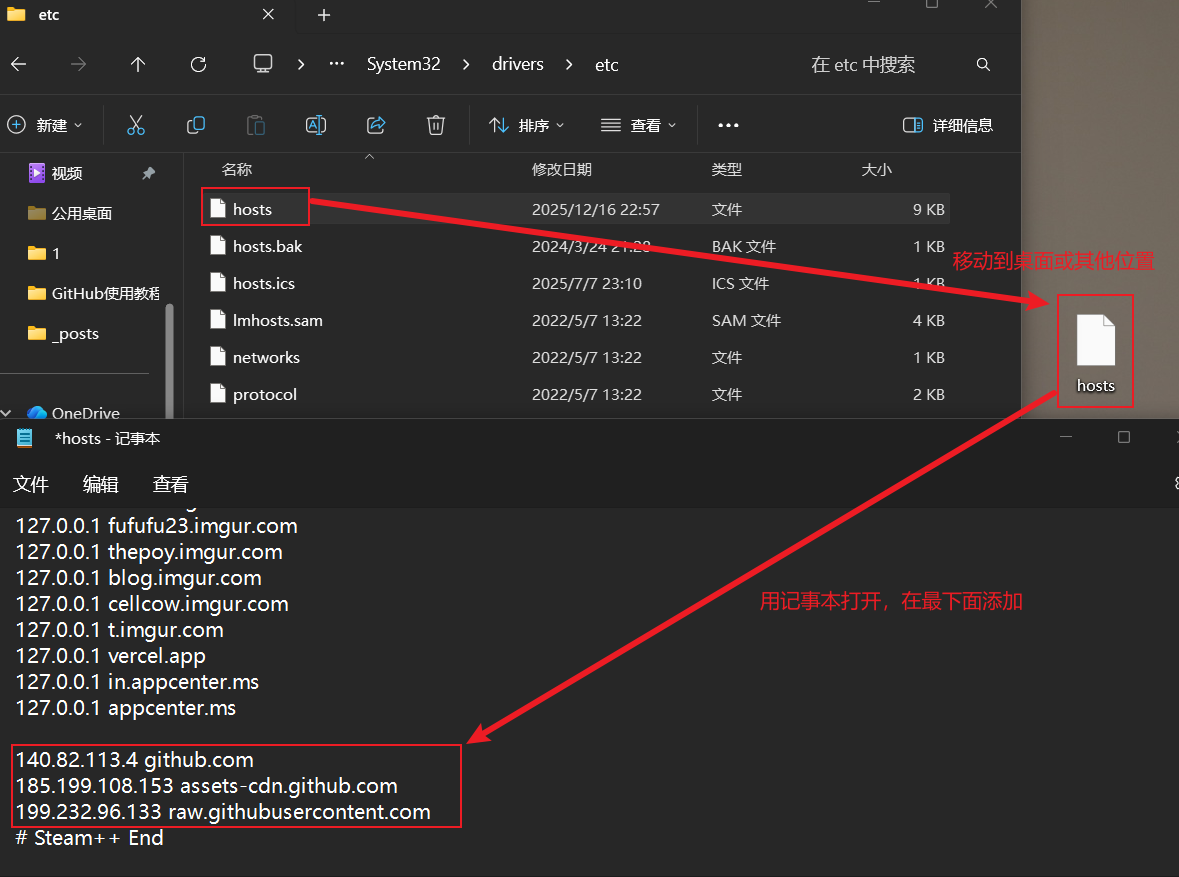Screen dimensions: 1179x877
Task: Open Notepad's 文件 menu
Action: pyautogui.click(x=31, y=484)
